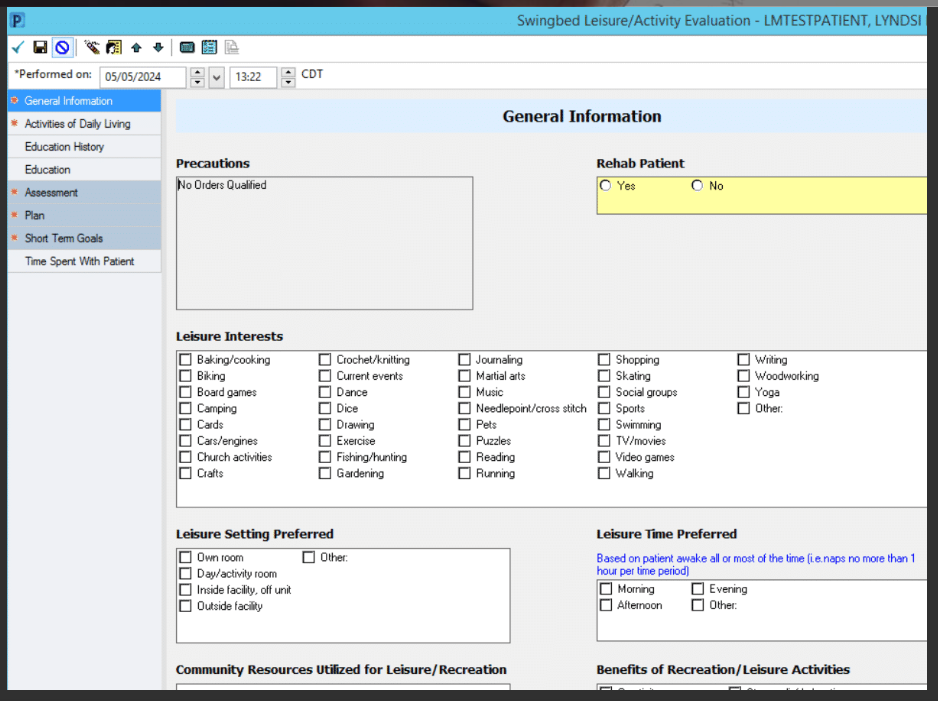Check Inside facility, off unit
The height and width of the screenshot is (701, 938).
pyautogui.click(x=185, y=590)
